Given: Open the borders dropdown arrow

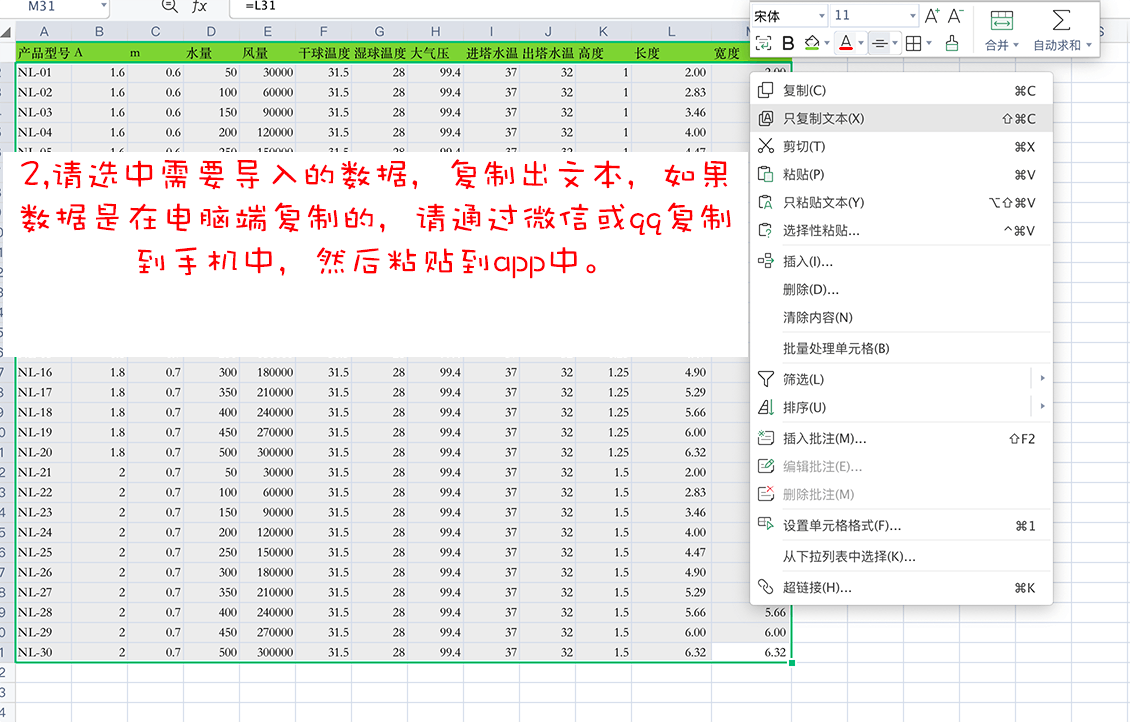Looking at the screenshot, I should point(929,43).
